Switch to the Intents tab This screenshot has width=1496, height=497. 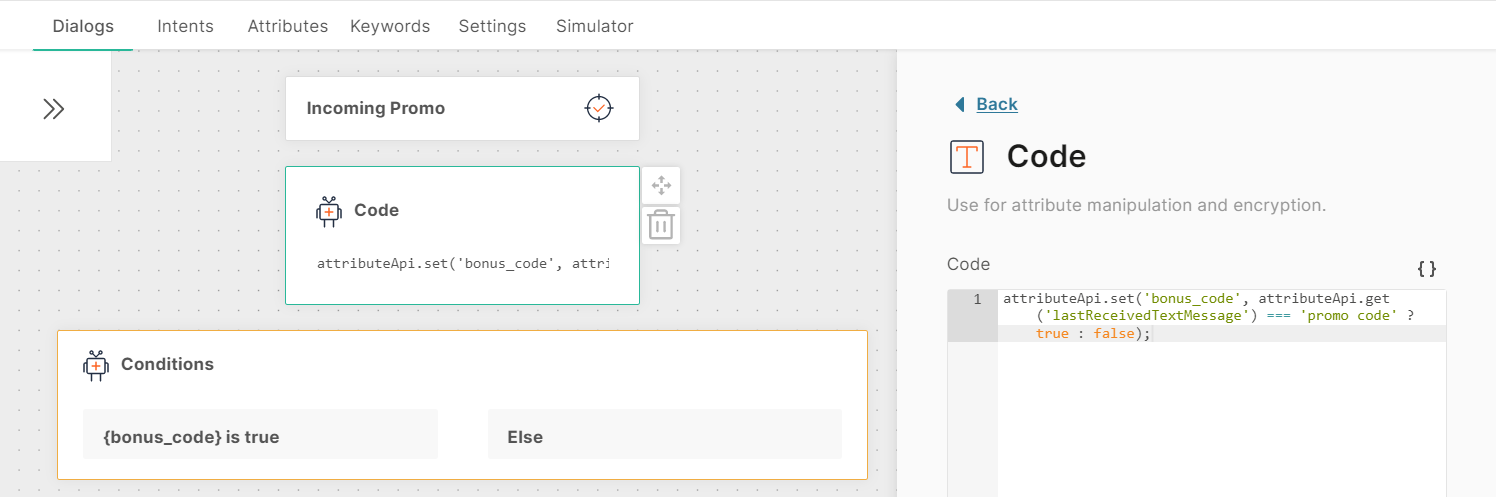185,26
